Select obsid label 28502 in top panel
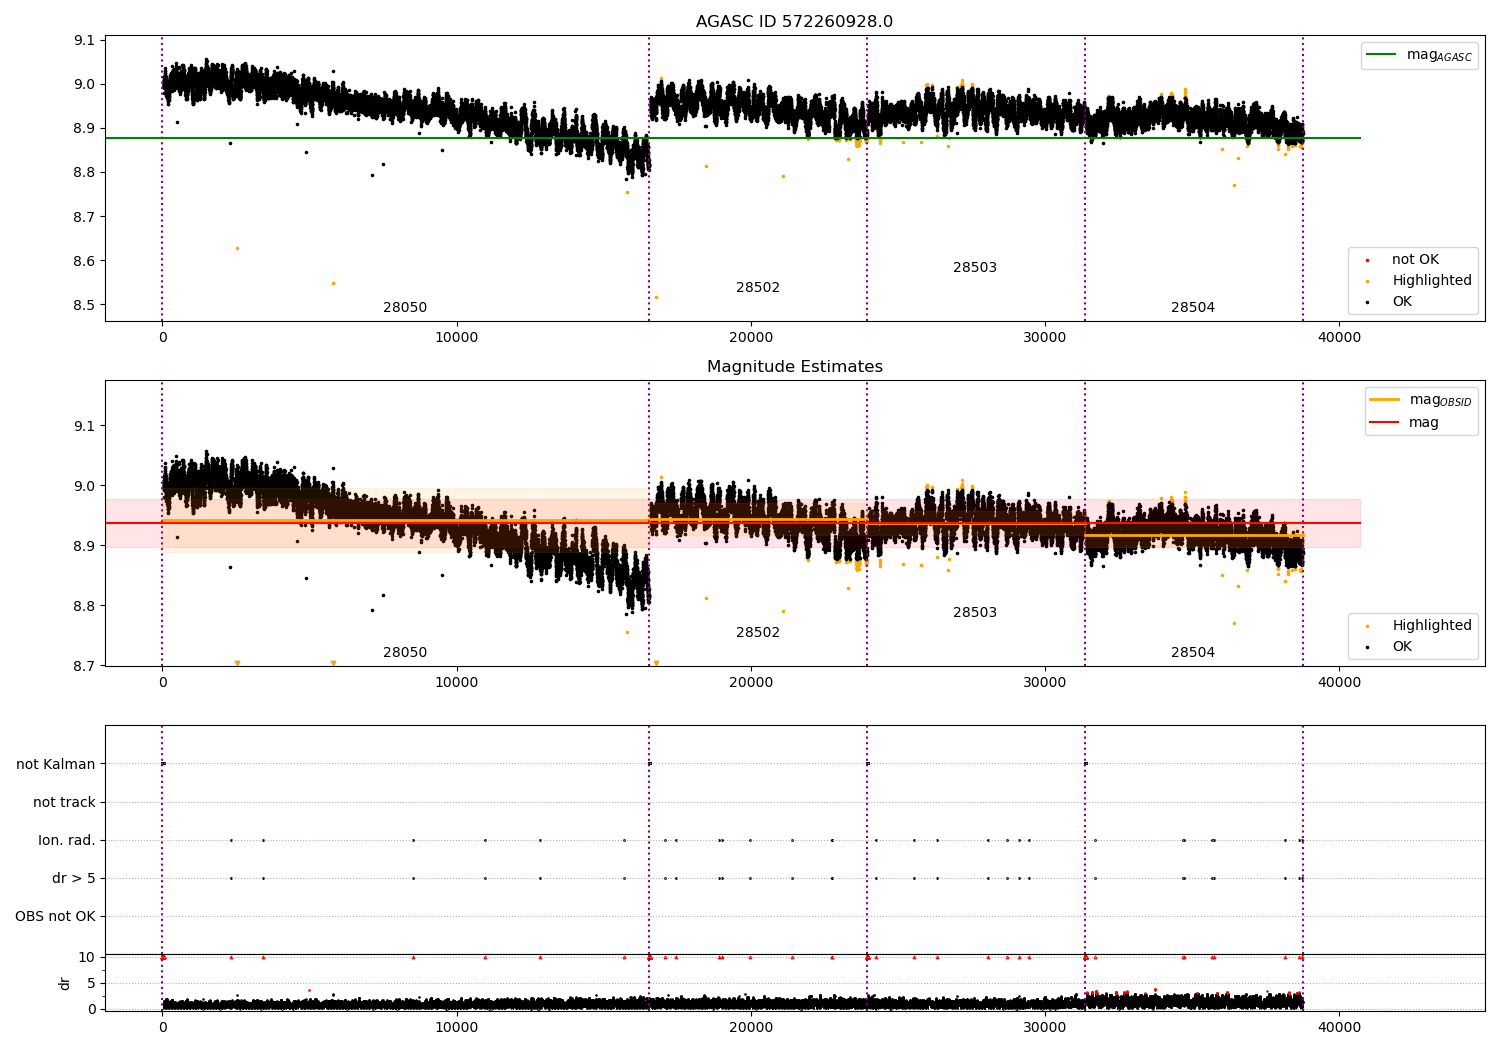This screenshot has height=1050, width=1500. (758, 288)
